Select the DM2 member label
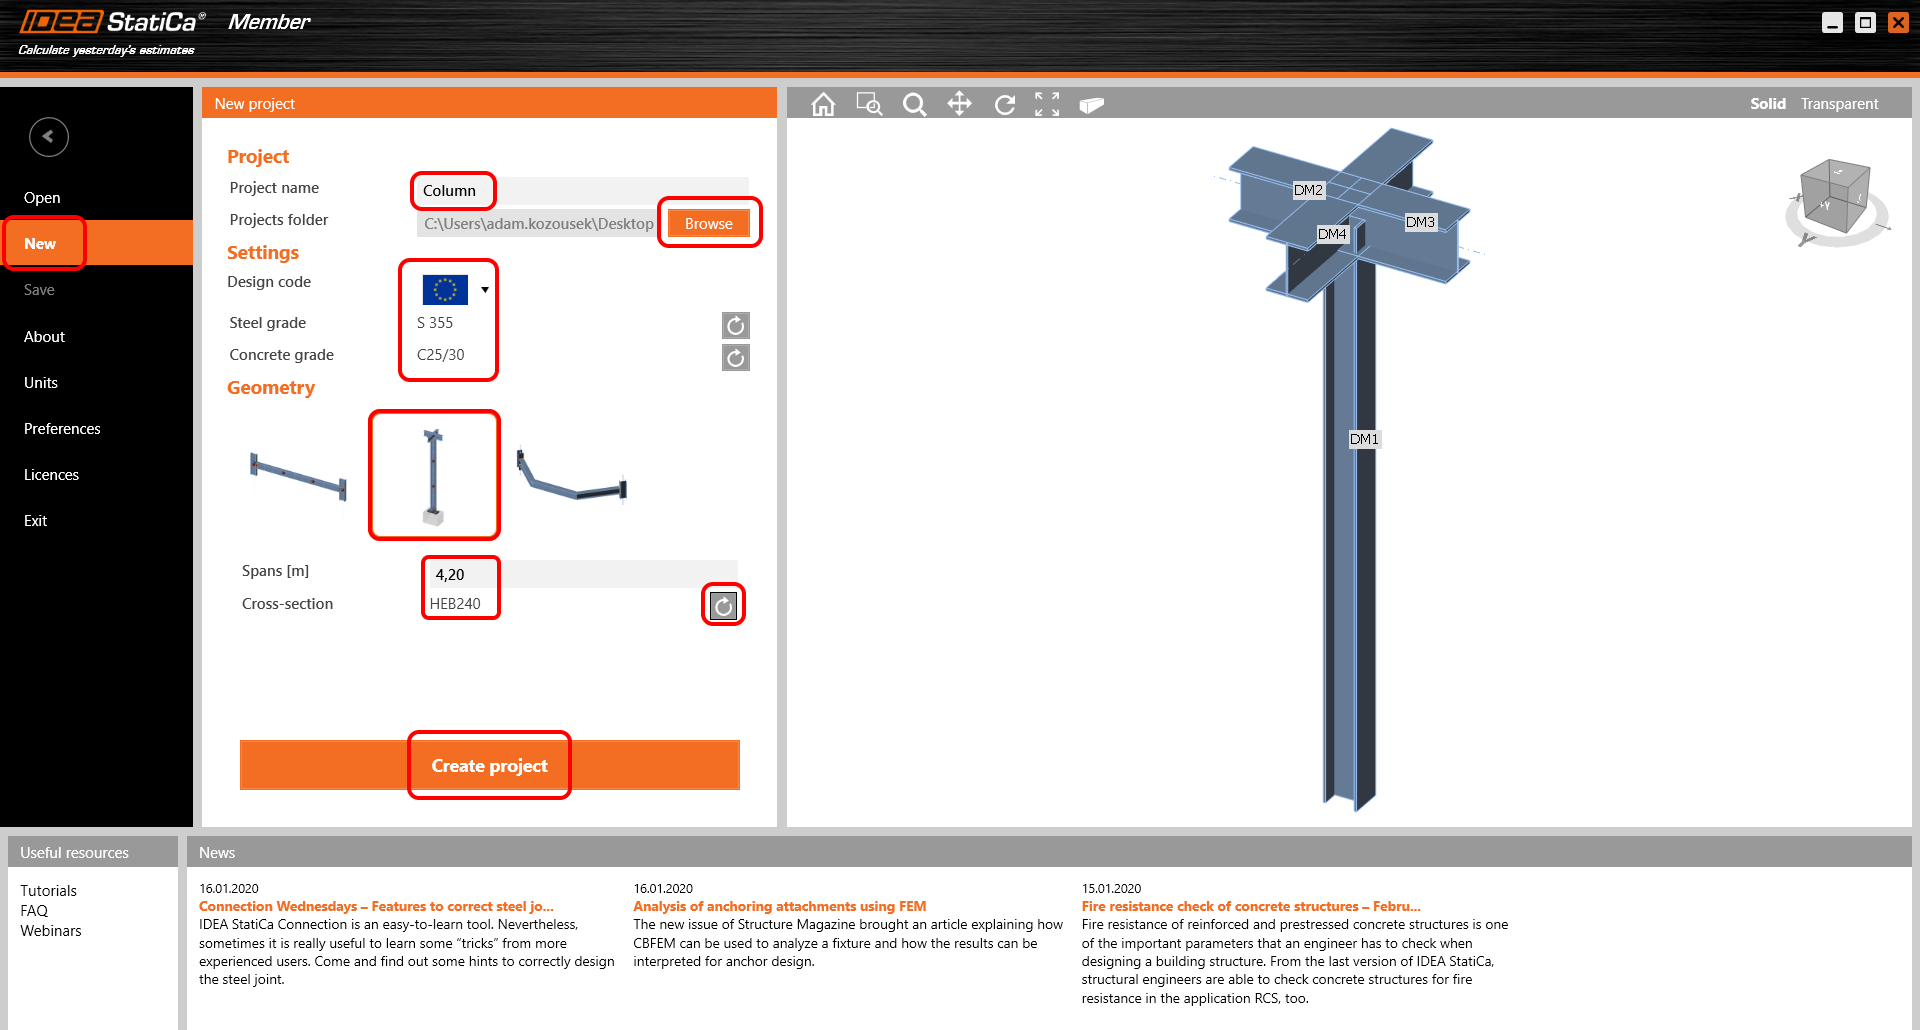The width and height of the screenshot is (1920, 1030). pyautogui.click(x=1308, y=190)
